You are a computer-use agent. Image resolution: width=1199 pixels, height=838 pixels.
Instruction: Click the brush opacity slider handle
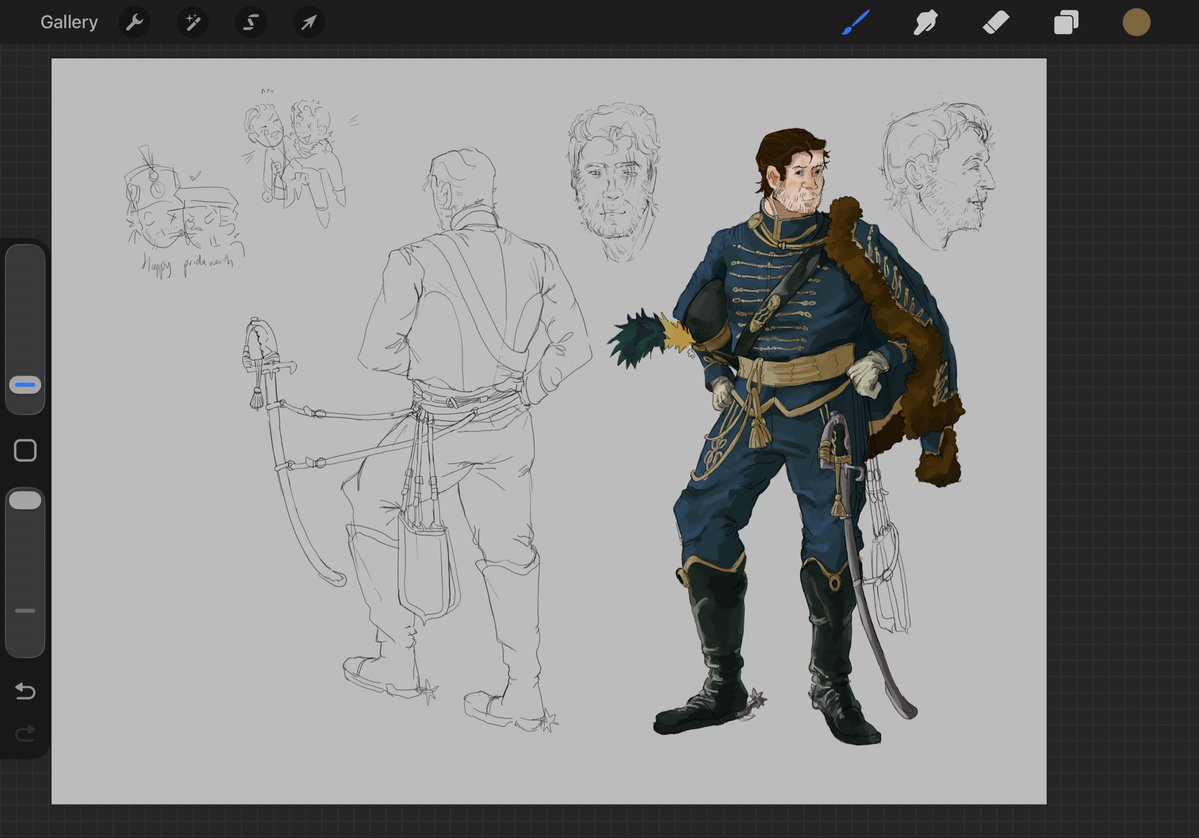pos(25,500)
